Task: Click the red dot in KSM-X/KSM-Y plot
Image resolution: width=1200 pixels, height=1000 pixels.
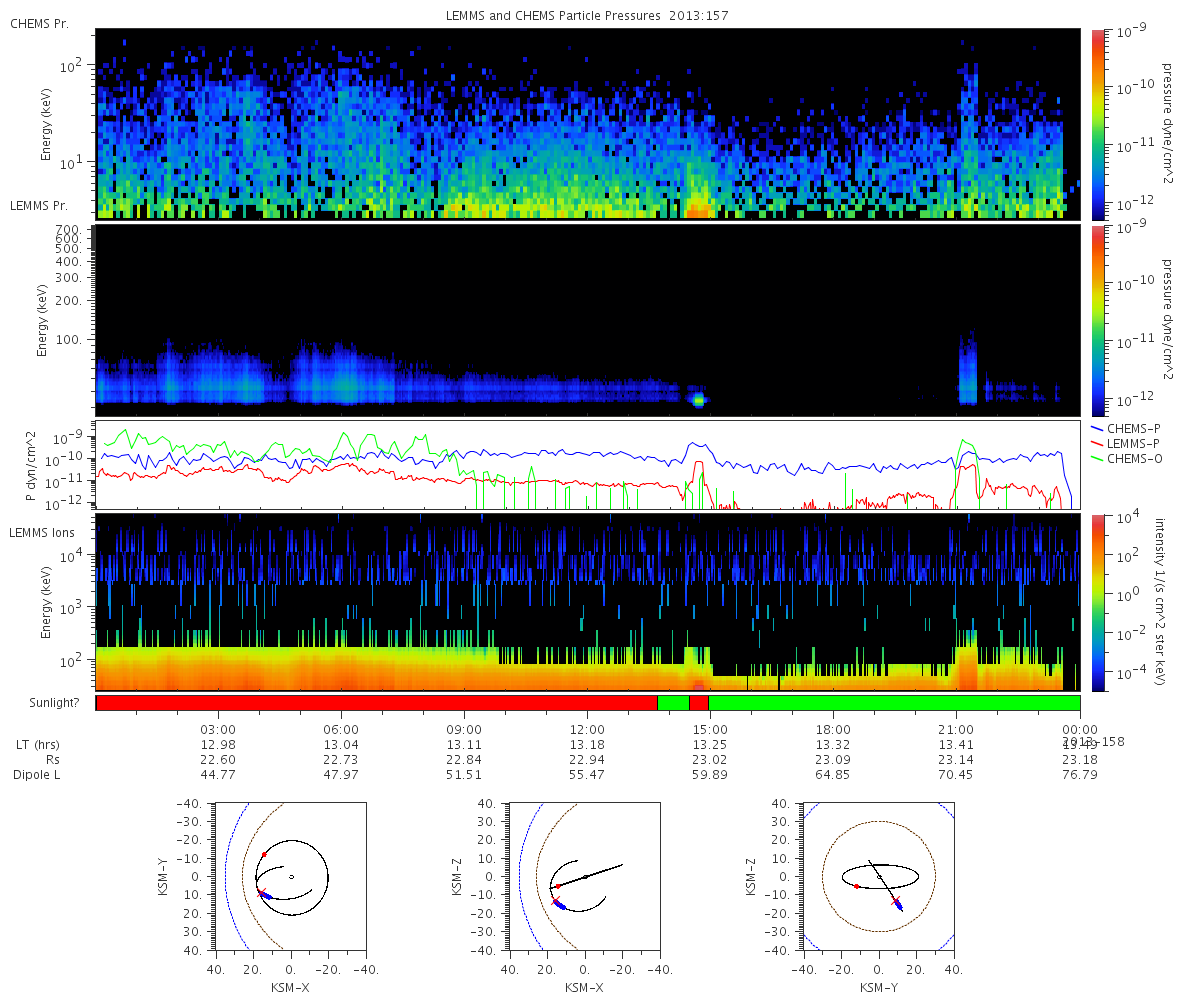Action: [264, 854]
